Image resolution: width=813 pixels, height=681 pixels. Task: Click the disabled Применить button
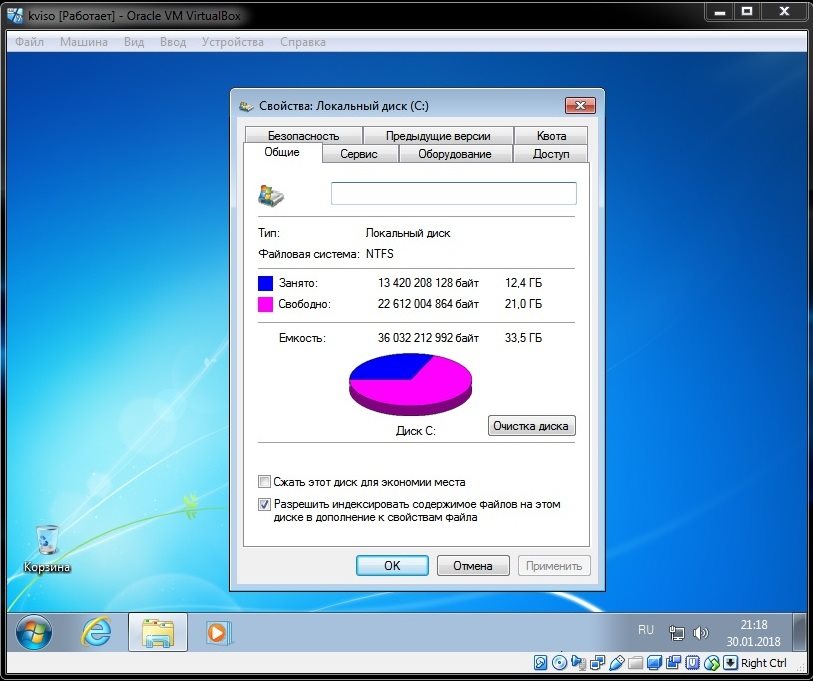(554, 565)
